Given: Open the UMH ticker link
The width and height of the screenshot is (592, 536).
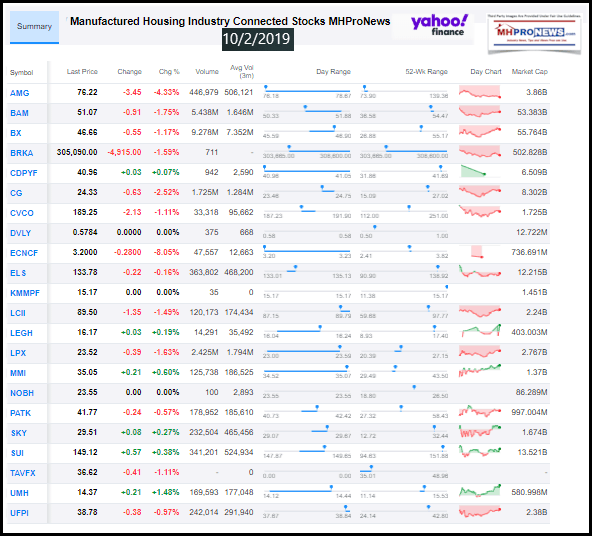Looking at the screenshot, I should click(19, 493).
